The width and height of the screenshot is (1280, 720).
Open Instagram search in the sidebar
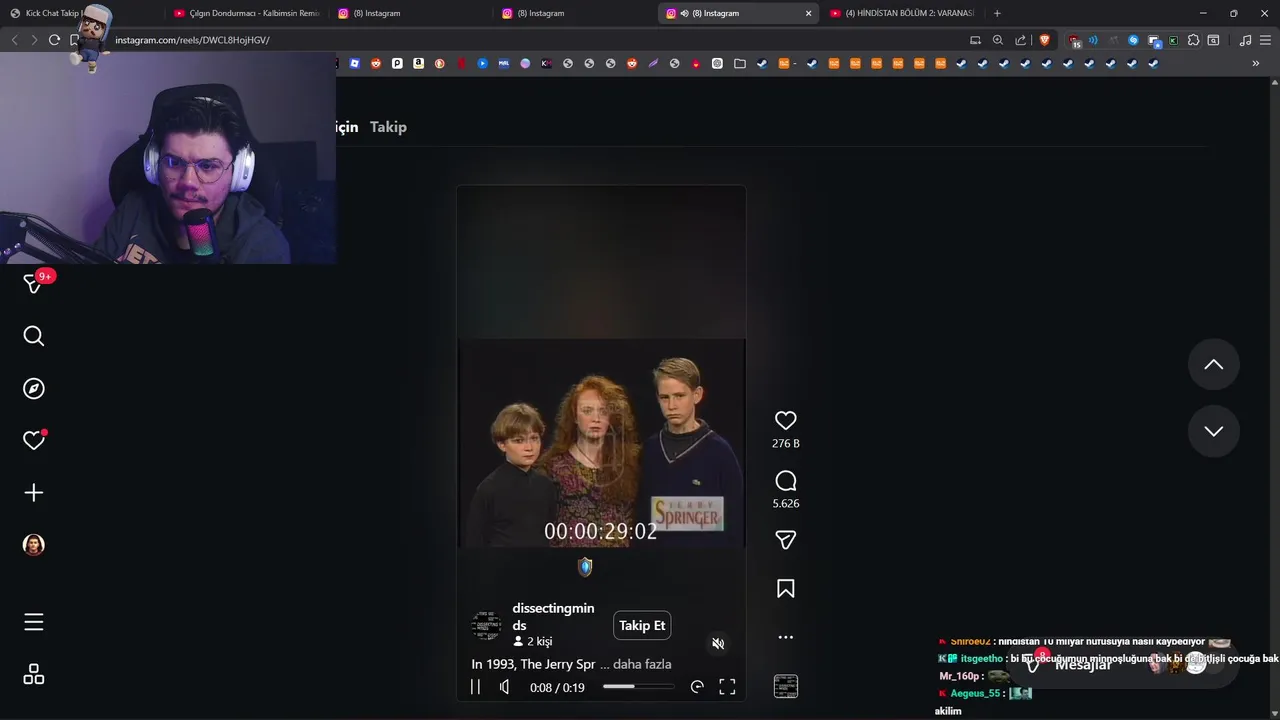click(x=34, y=336)
